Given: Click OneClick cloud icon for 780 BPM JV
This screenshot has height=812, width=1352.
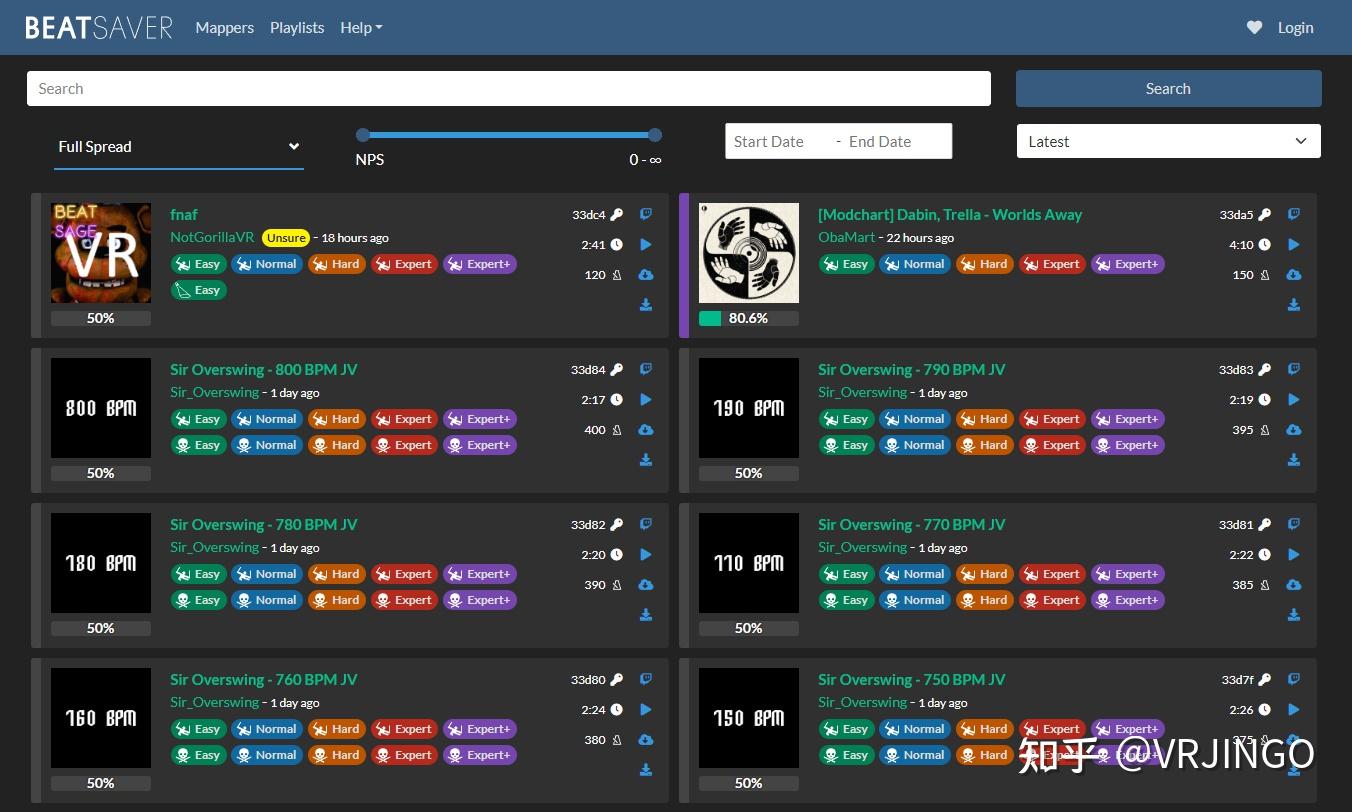Looking at the screenshot, I should [x=646, y=585].
